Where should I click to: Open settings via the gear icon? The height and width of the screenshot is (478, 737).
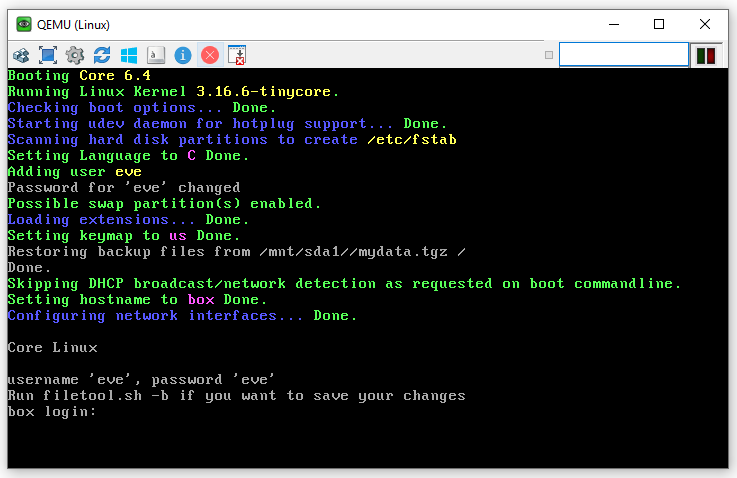click(75, 55)
